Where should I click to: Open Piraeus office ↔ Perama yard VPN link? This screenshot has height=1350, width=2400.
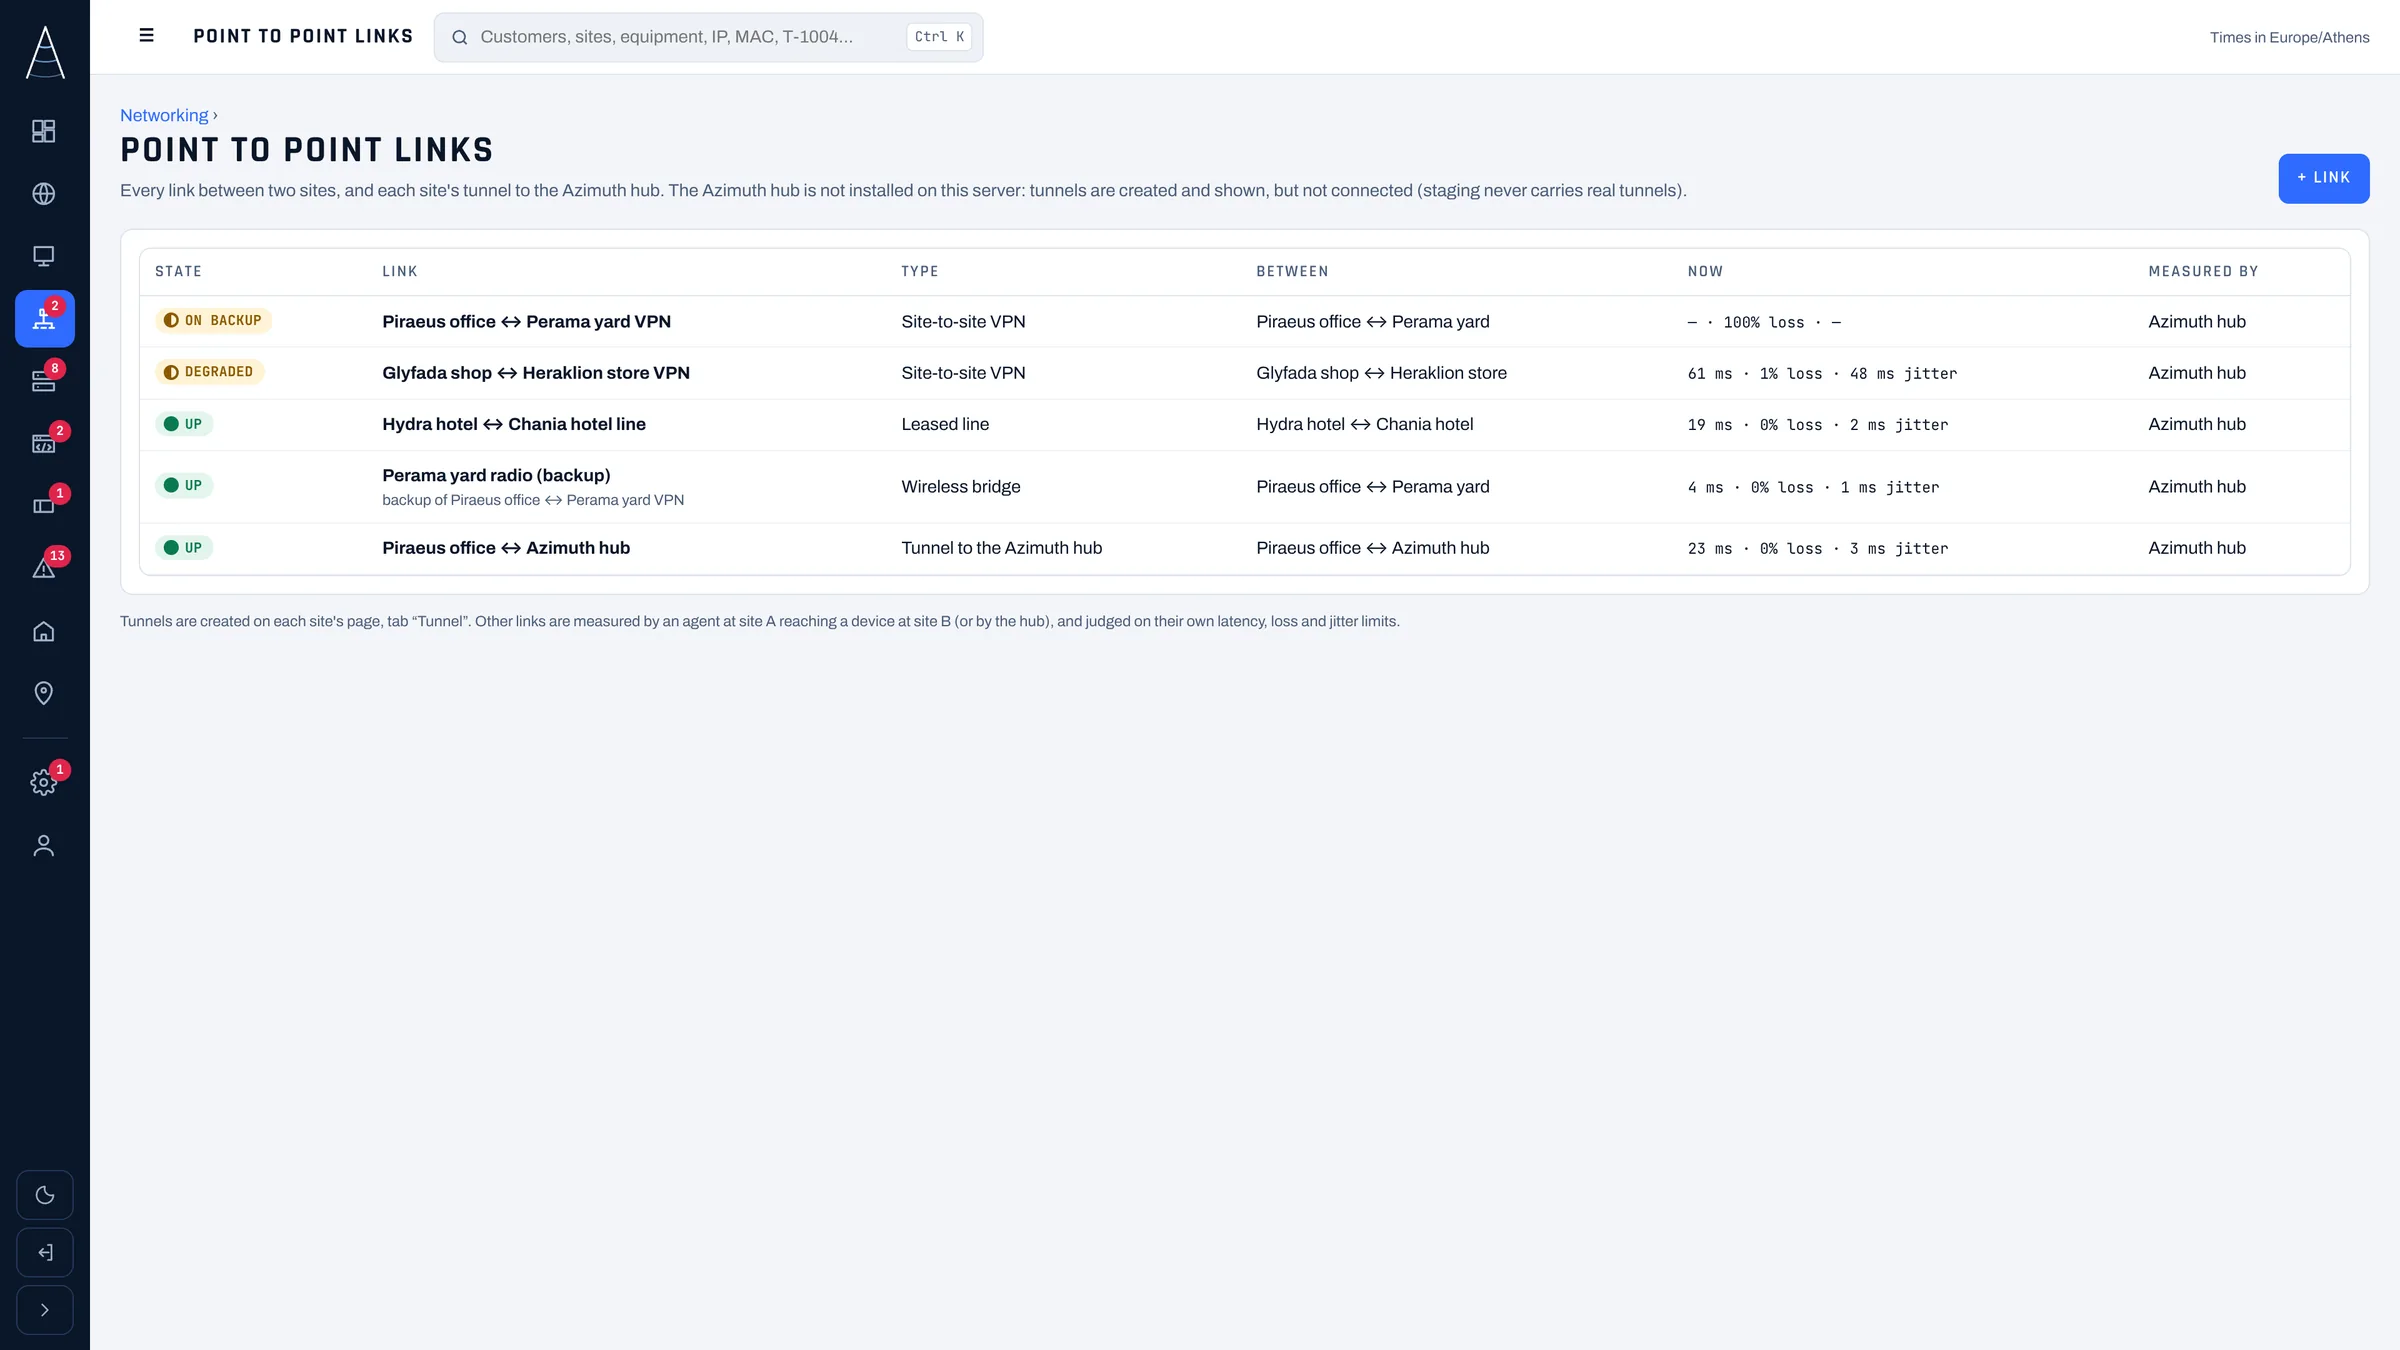coord(526,322)
